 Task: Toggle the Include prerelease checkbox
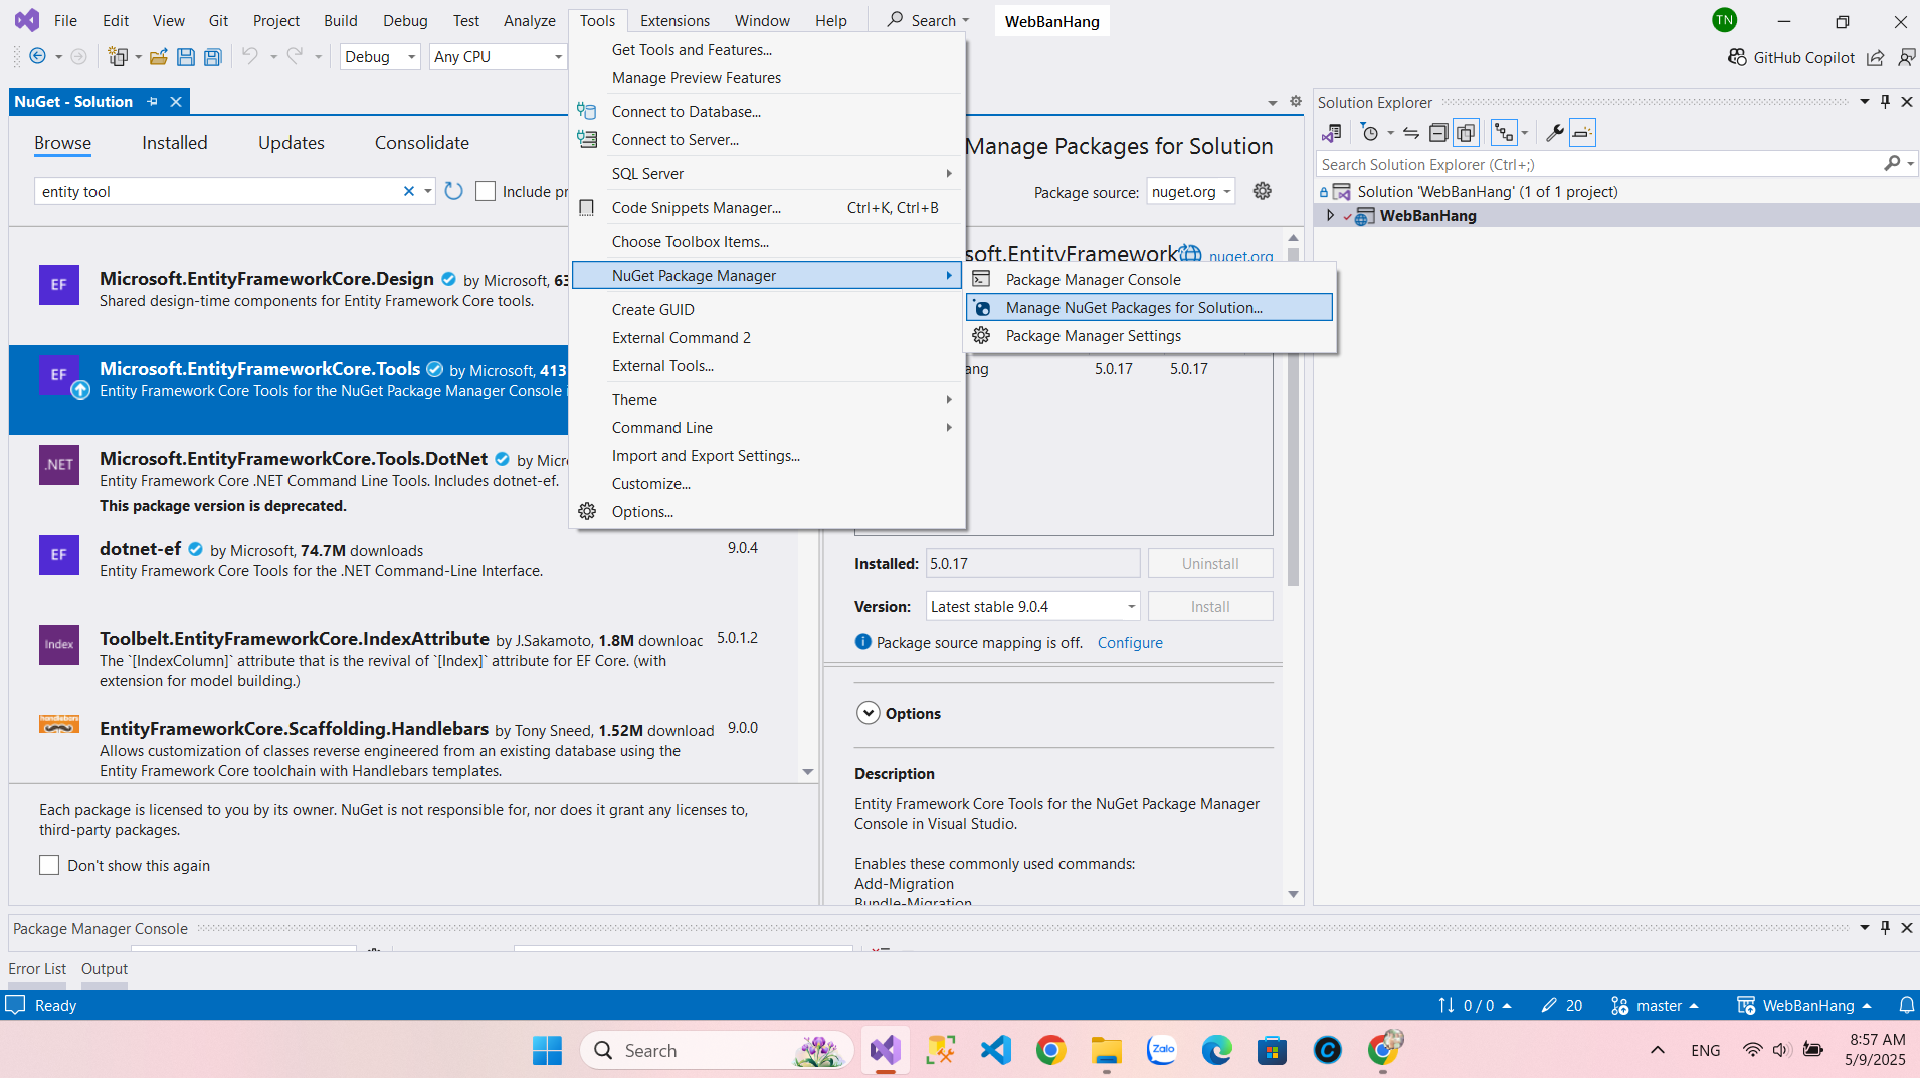[x=485, y=191]
